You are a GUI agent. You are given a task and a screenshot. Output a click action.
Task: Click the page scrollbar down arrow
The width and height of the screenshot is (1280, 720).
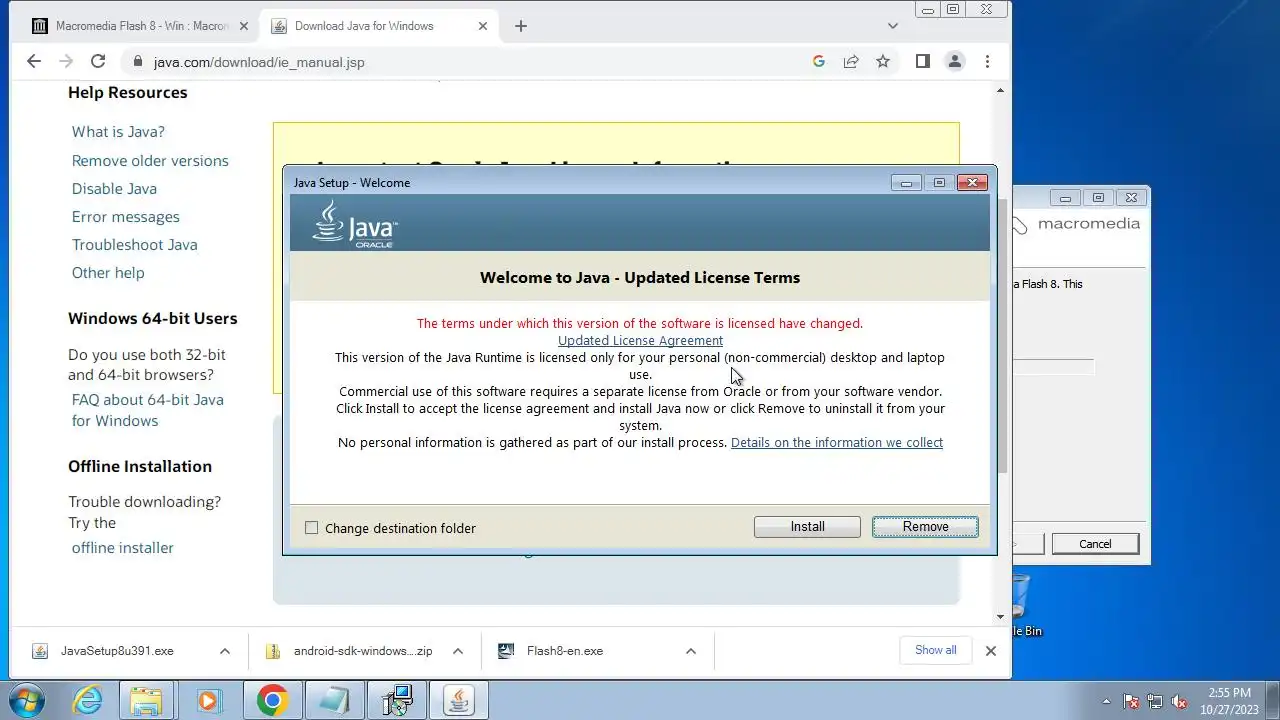[x=1000, y=617]
